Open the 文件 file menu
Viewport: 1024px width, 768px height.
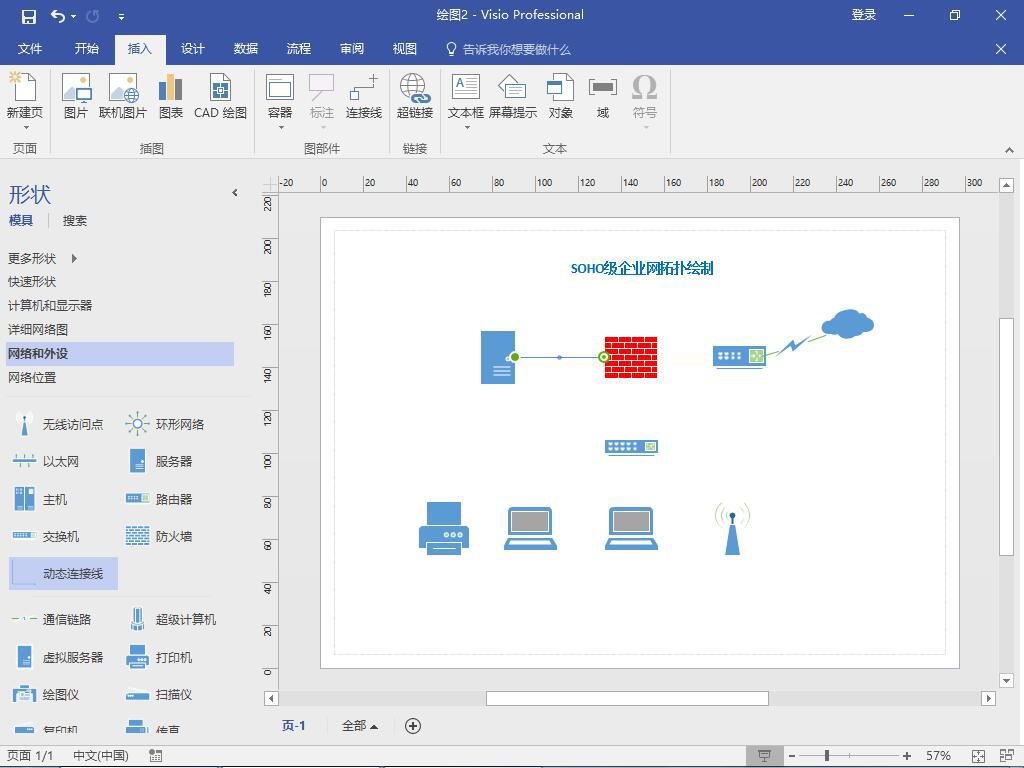pyautogui.click(x=30, y=49)
